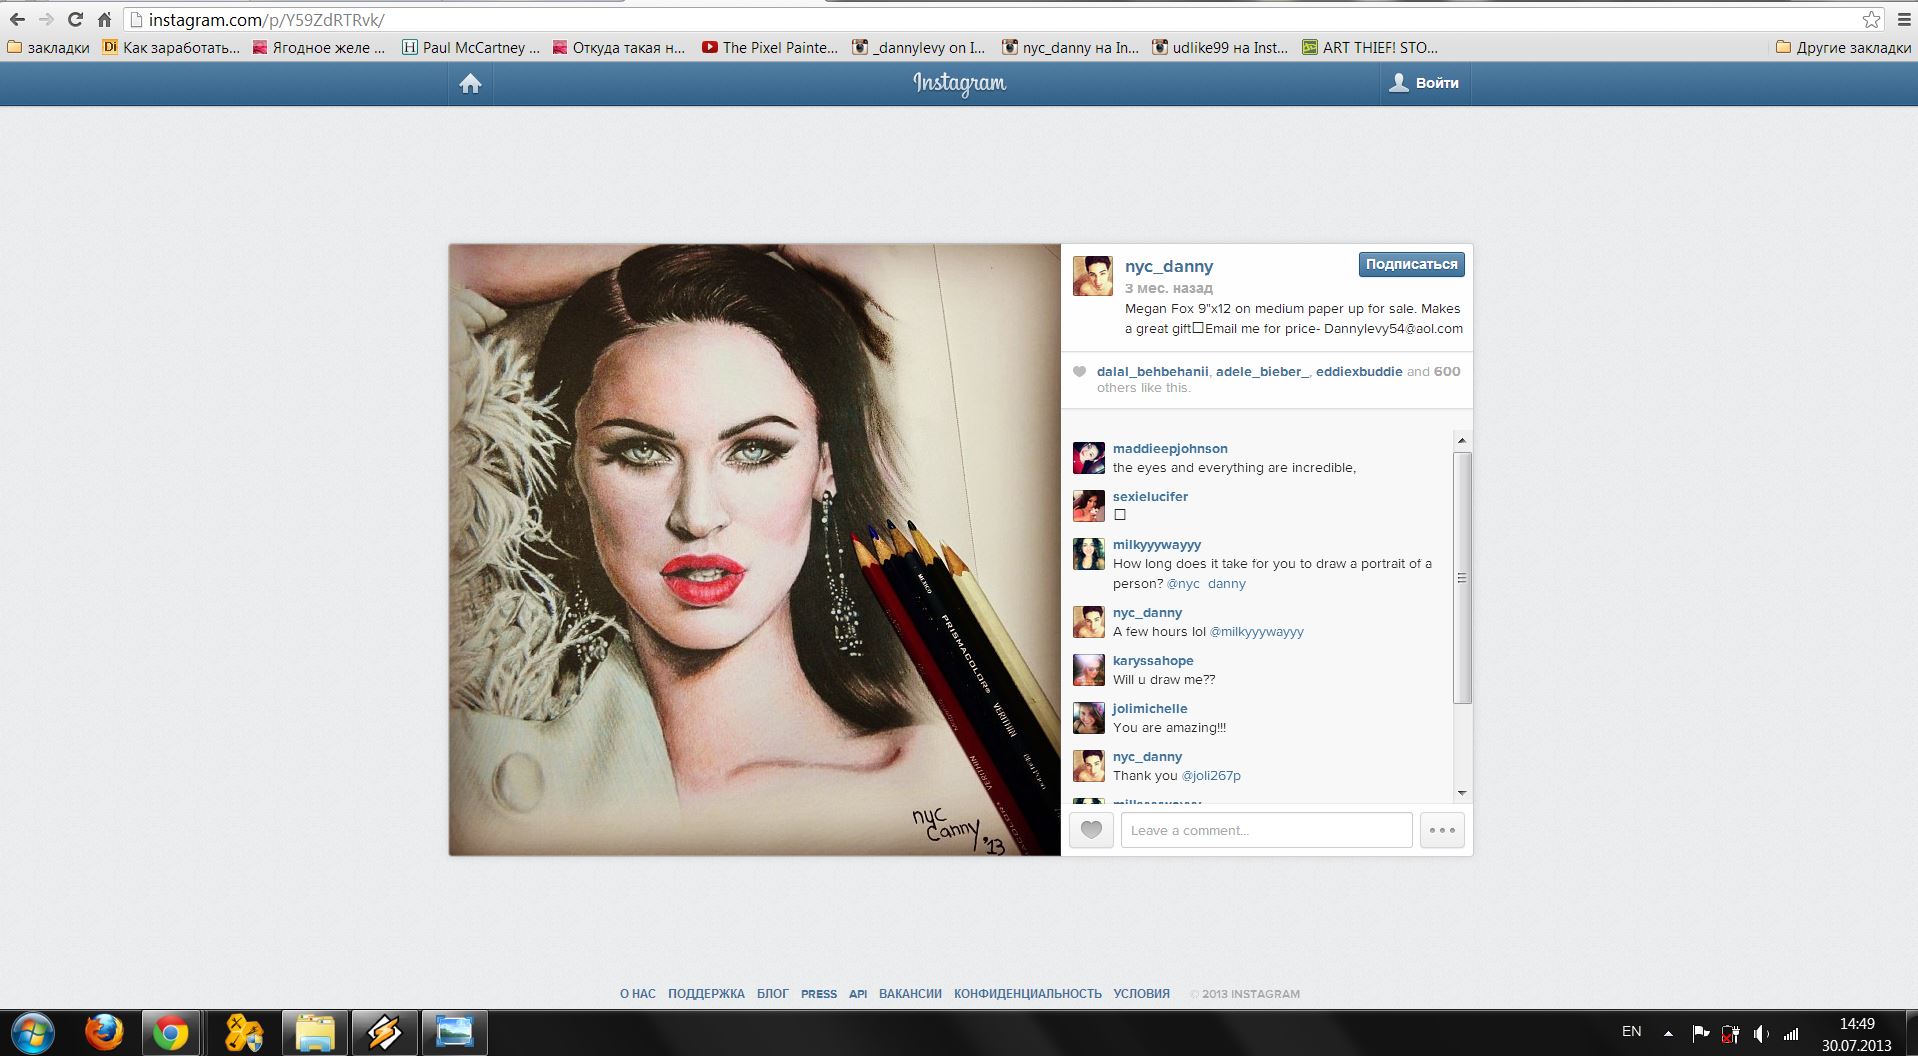Image resolution: width=1918 pixels, height=1056 pixels.
Task: Open УСЛОВИЯ footer link
Action: click(x=1141, y=994)
